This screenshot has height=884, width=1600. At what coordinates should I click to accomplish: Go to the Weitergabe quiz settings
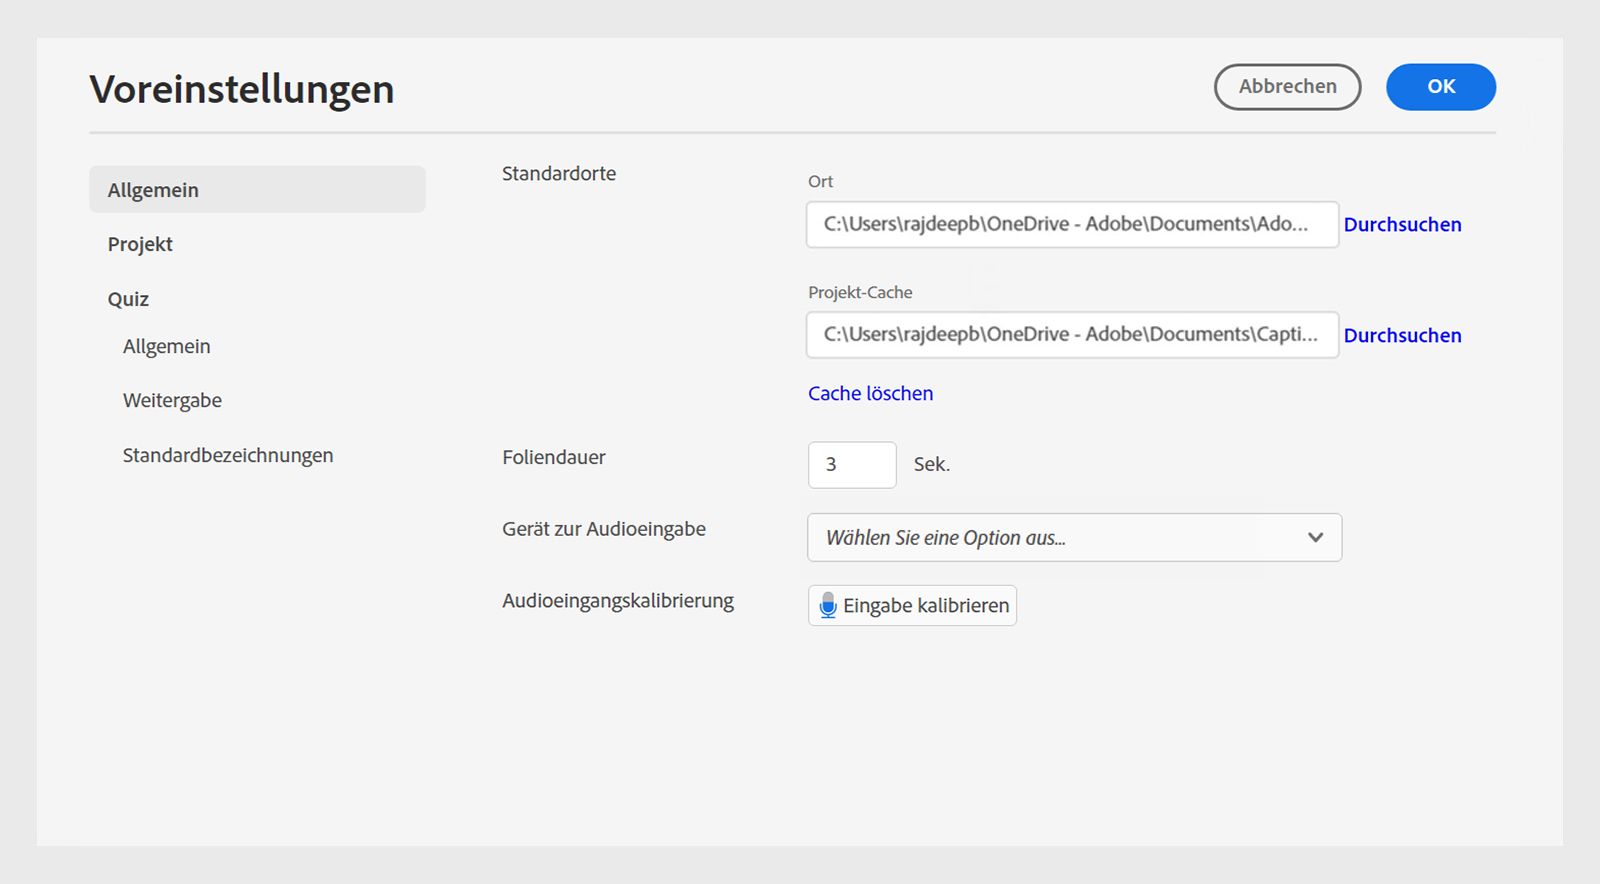(172, 401)
